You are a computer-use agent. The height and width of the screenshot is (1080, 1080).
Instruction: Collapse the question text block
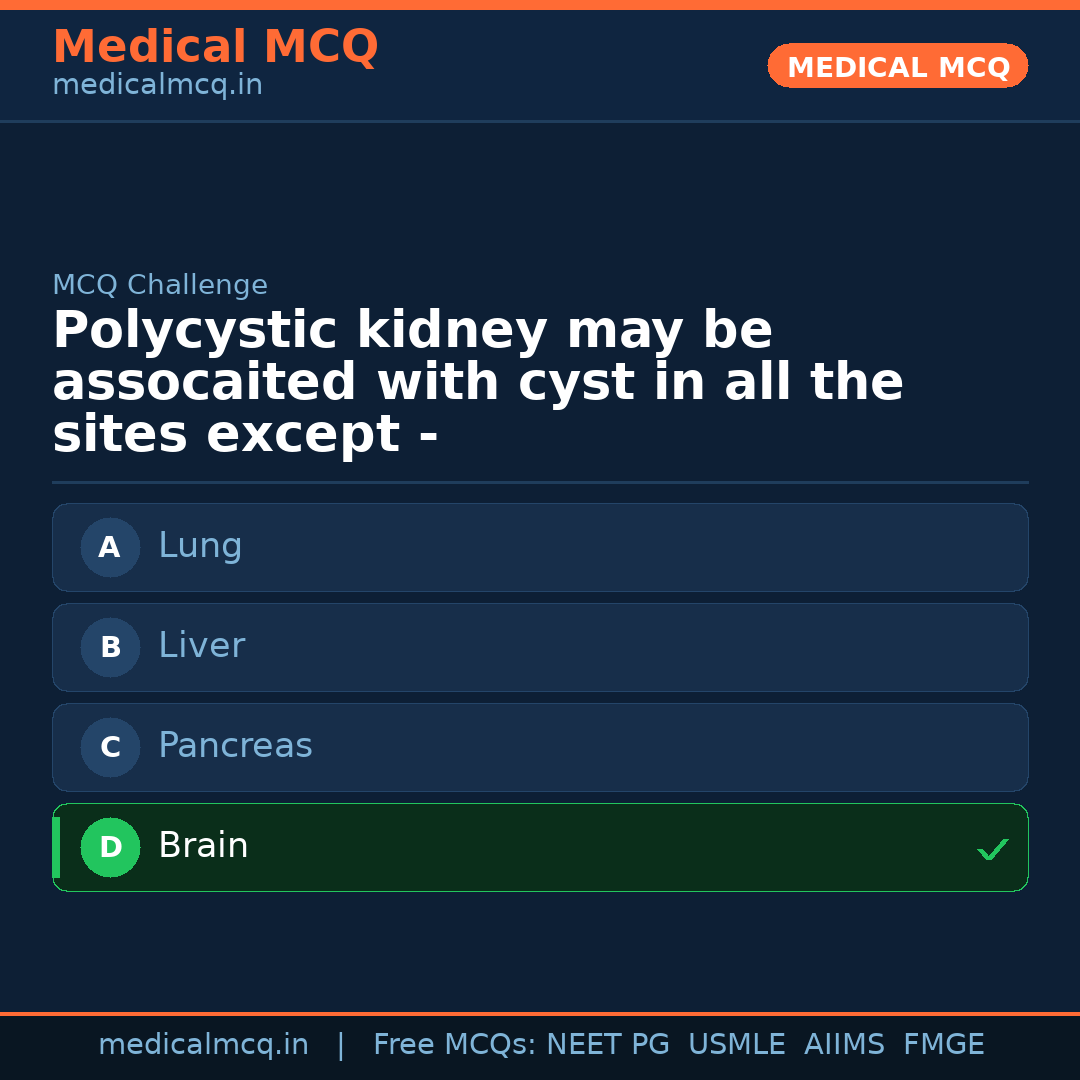coord(478,381)
